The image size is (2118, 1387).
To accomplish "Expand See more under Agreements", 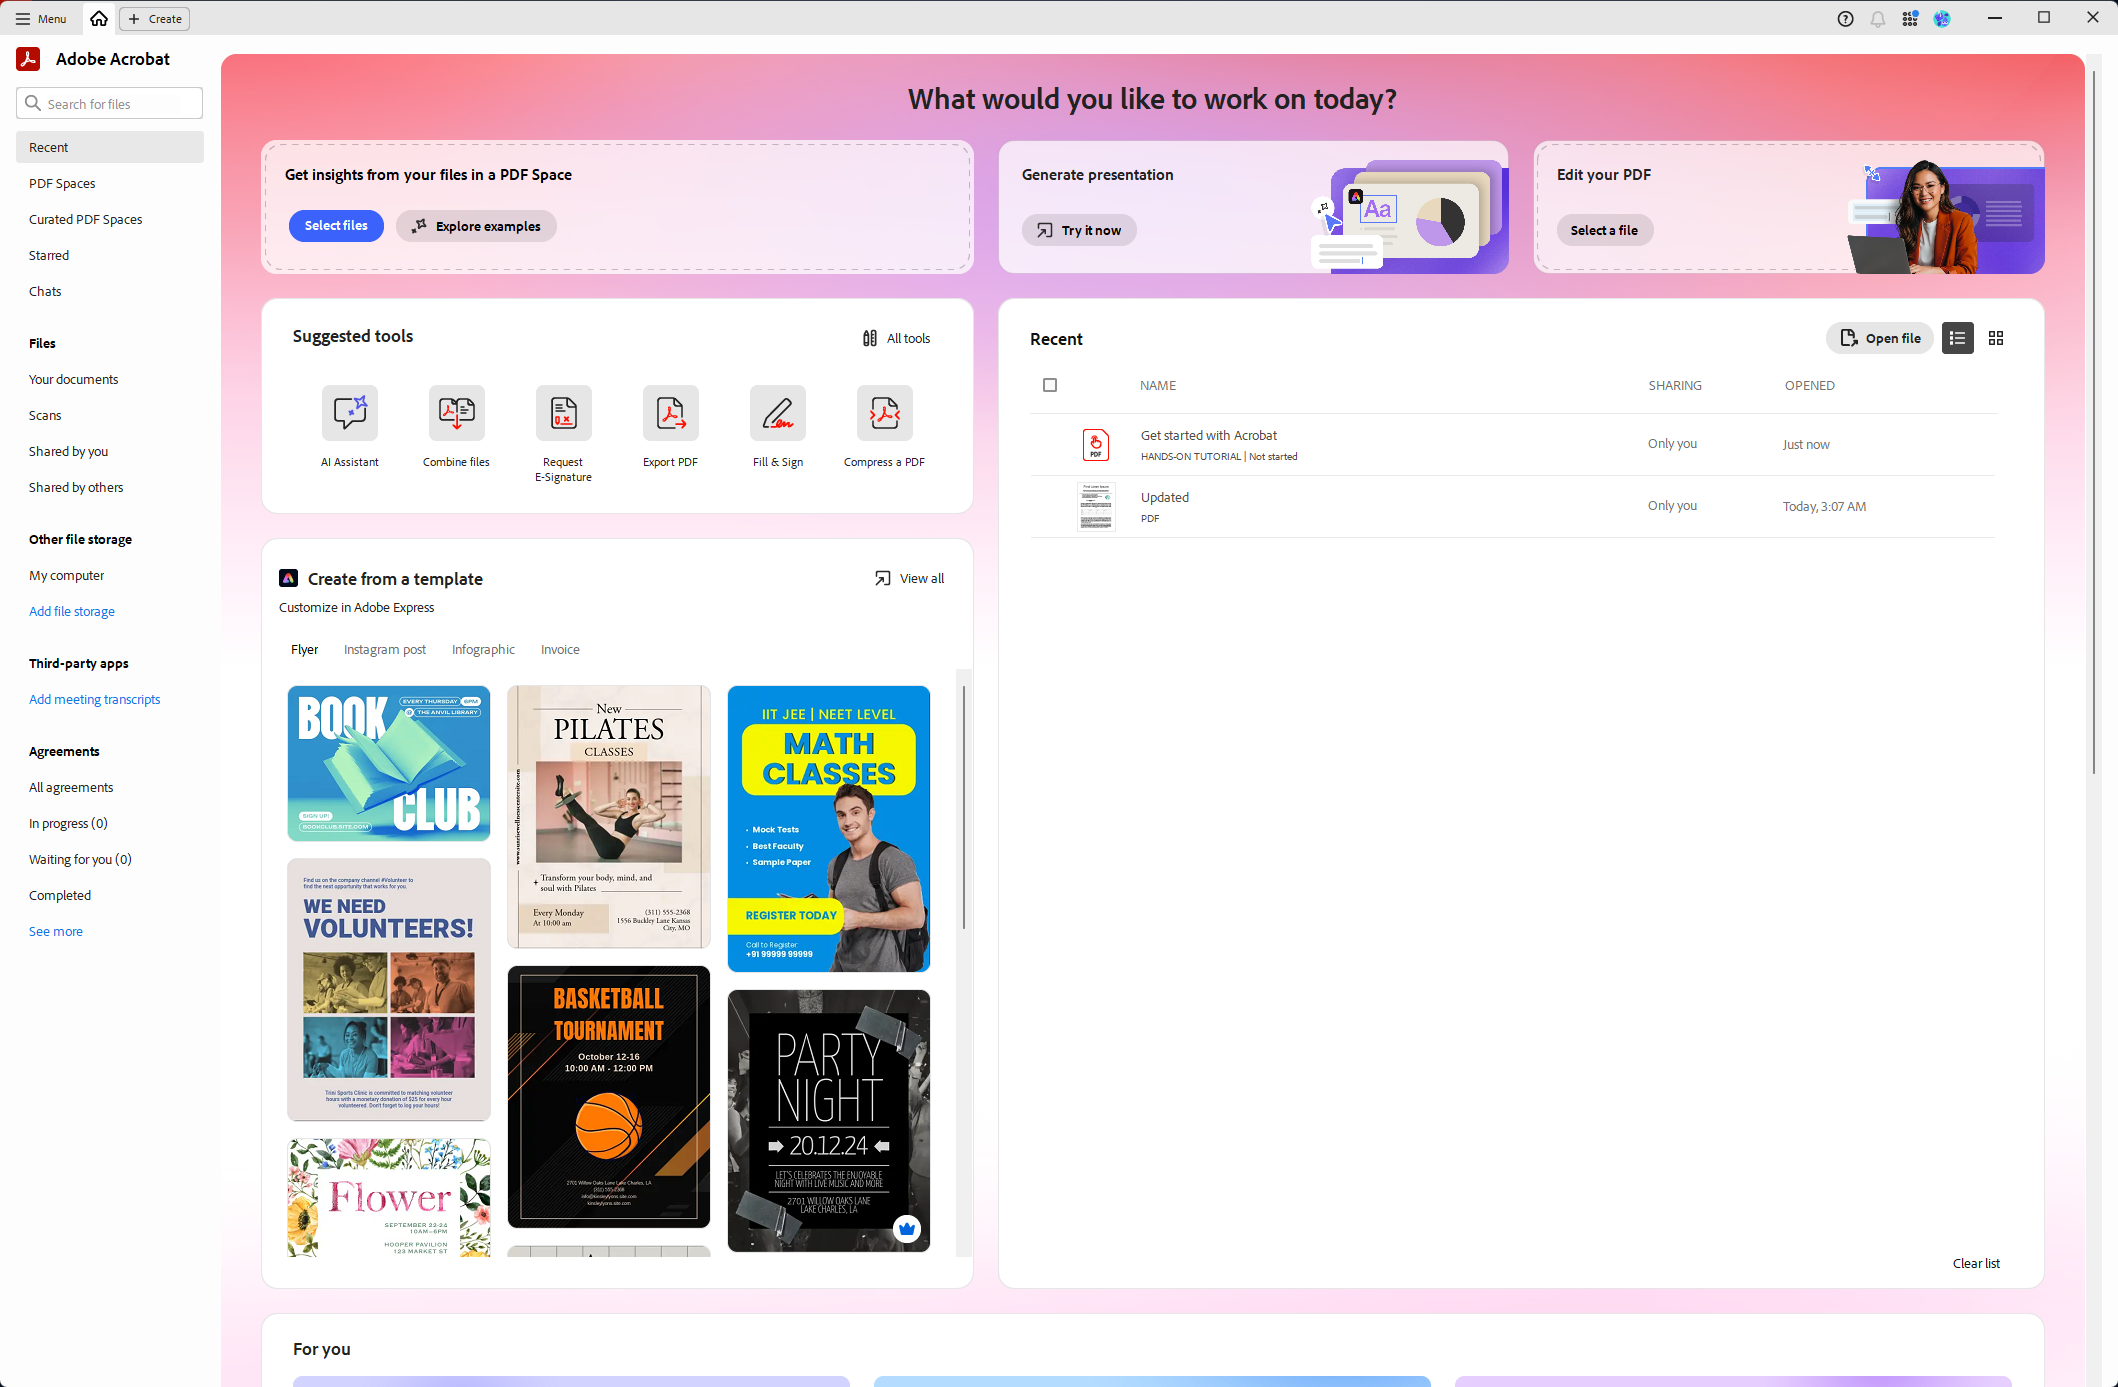I will [x=56, y=931].
